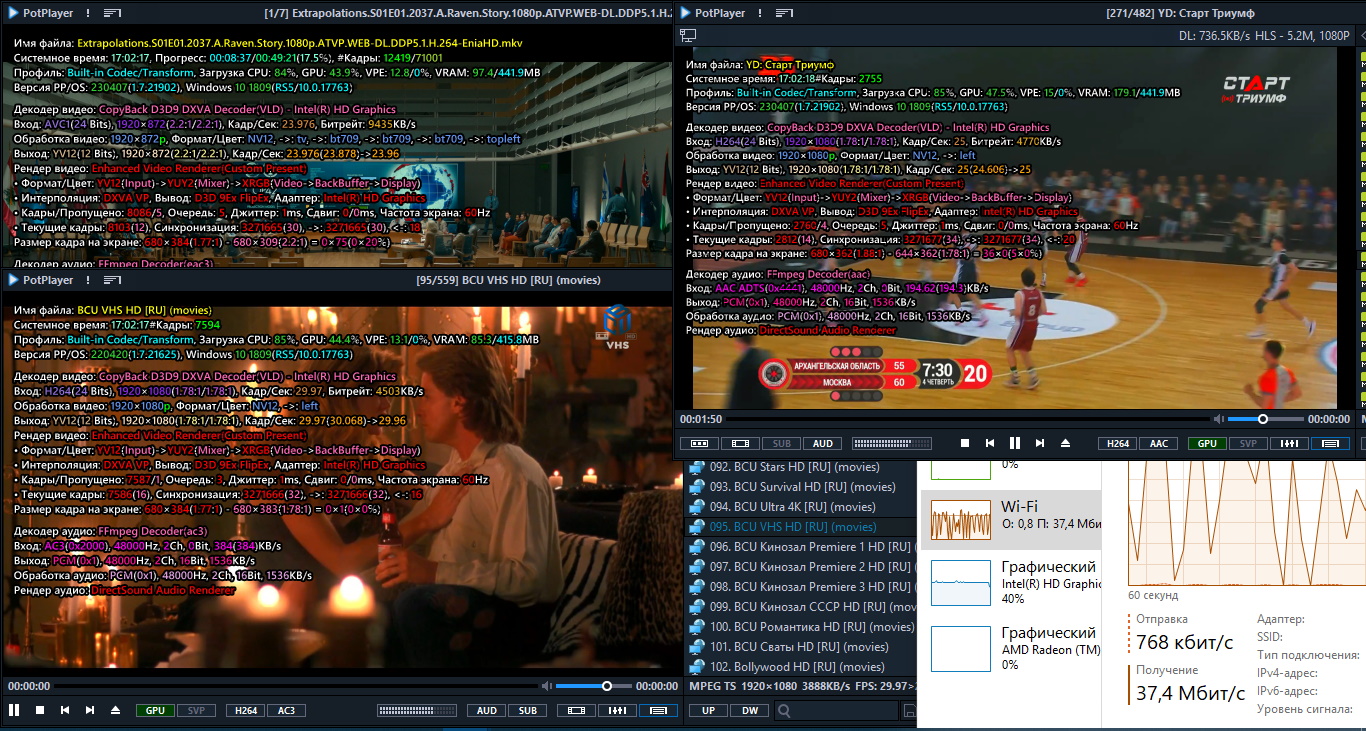Skip to previous item in BCU VHS HD window
The height and width of the screenshot is (731, 1366).
pos(65,710)
